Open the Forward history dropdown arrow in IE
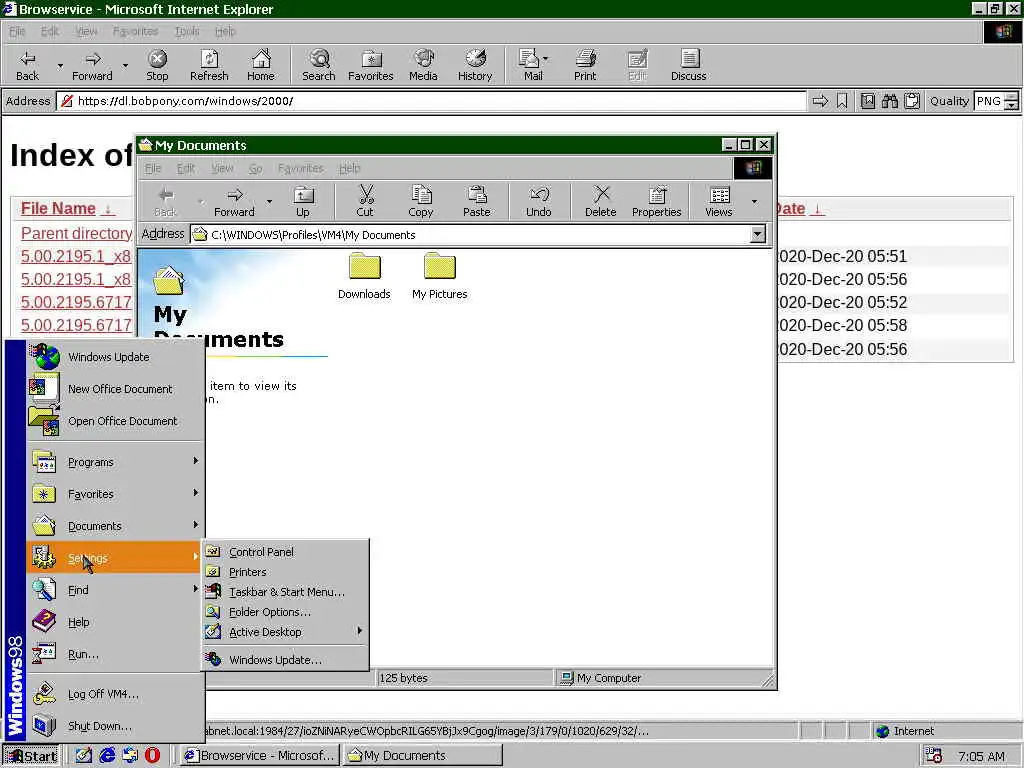The image size is (1024, 768). coord(125,65)
